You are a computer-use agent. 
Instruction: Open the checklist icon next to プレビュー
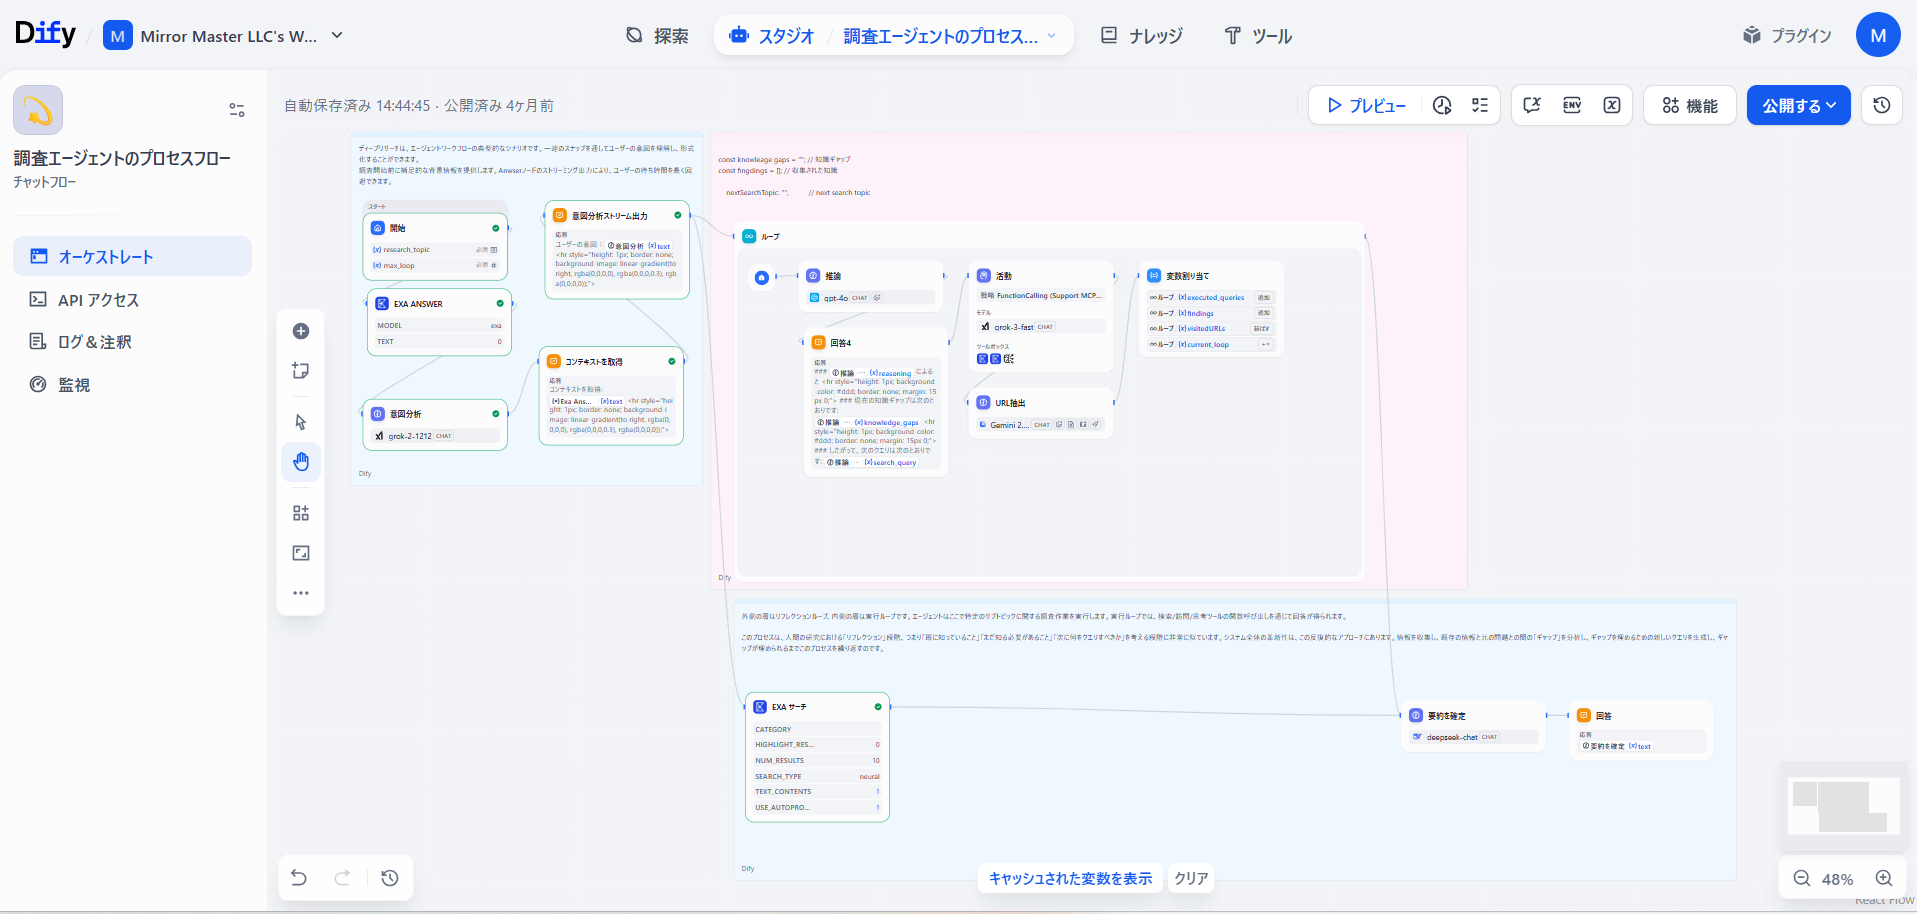[1480, 105]
